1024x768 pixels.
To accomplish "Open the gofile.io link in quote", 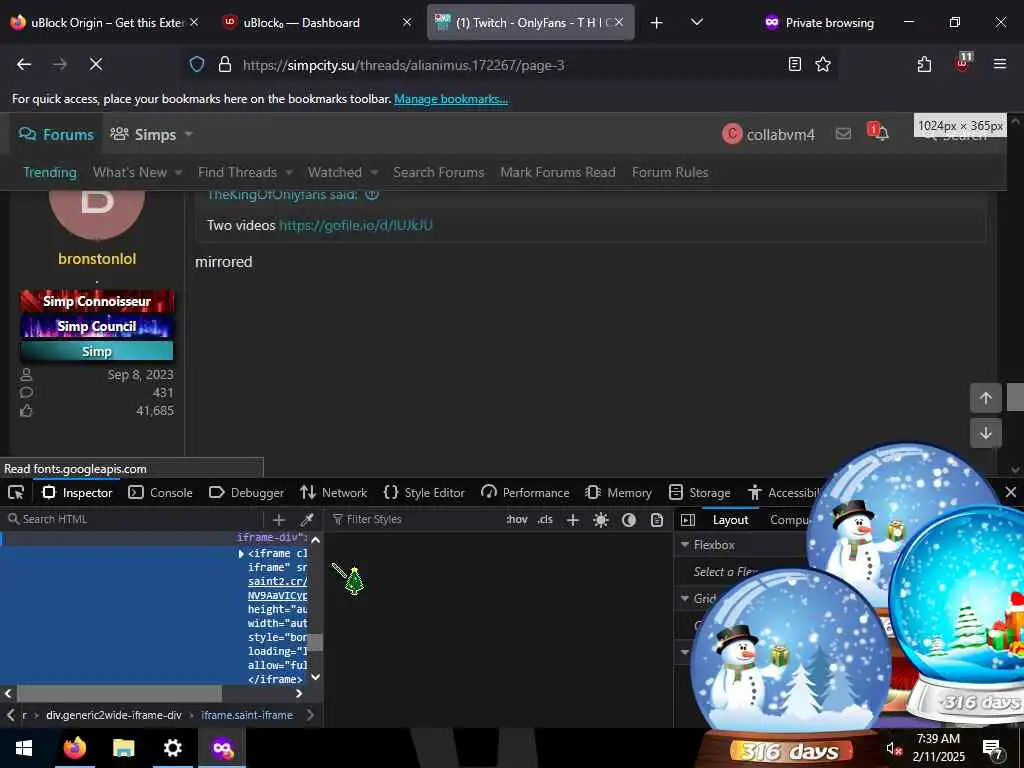I will tap(356, 225).
